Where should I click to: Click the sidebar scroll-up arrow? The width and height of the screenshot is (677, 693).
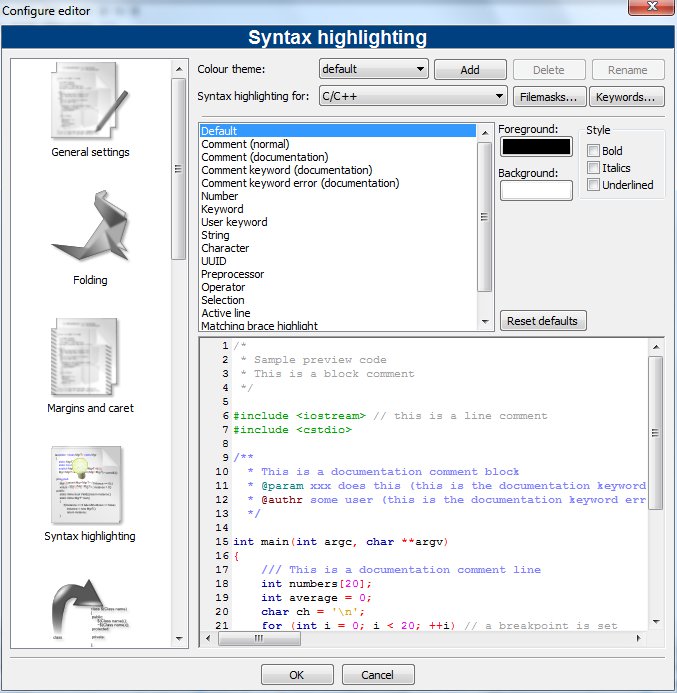click(x=179, y=69)
